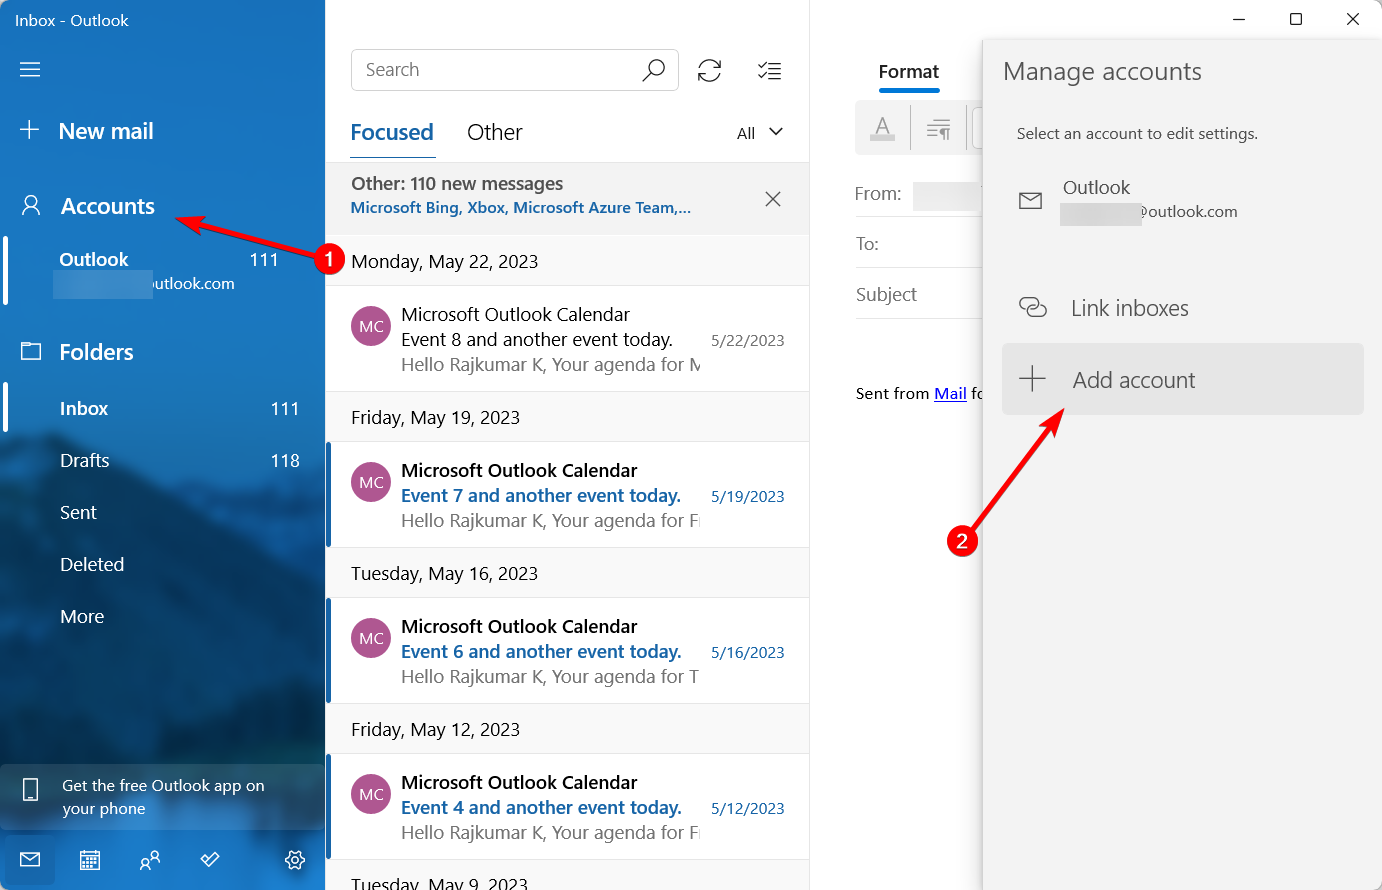The image size is (1382, 890).
Task: Collapse the hamburger navigation menu
Action: click(x=30, y=69)
